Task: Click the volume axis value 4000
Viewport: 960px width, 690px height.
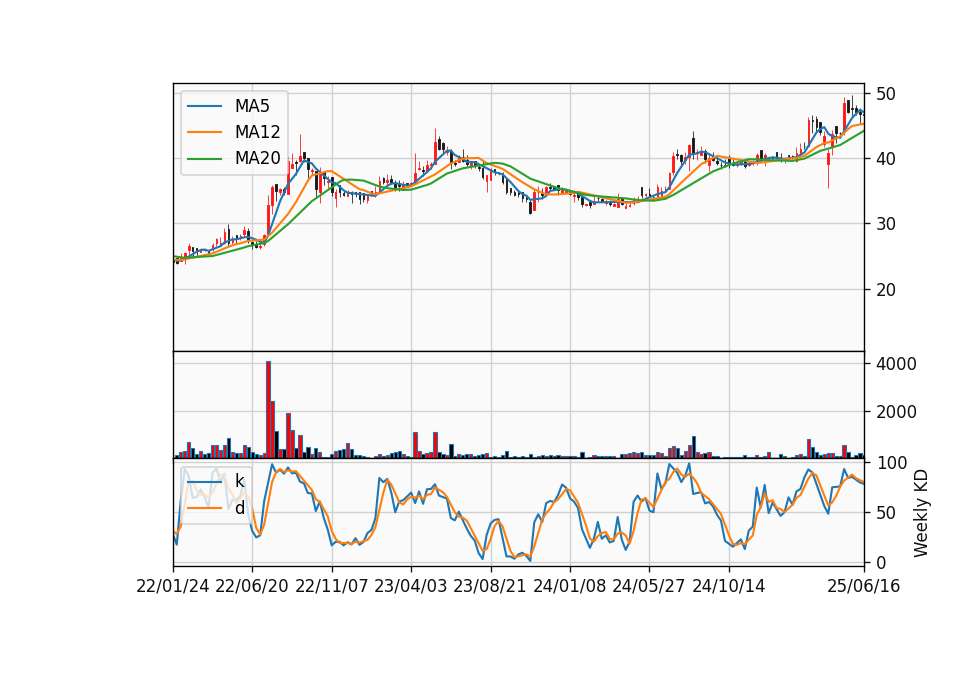Action: [896, 364]
